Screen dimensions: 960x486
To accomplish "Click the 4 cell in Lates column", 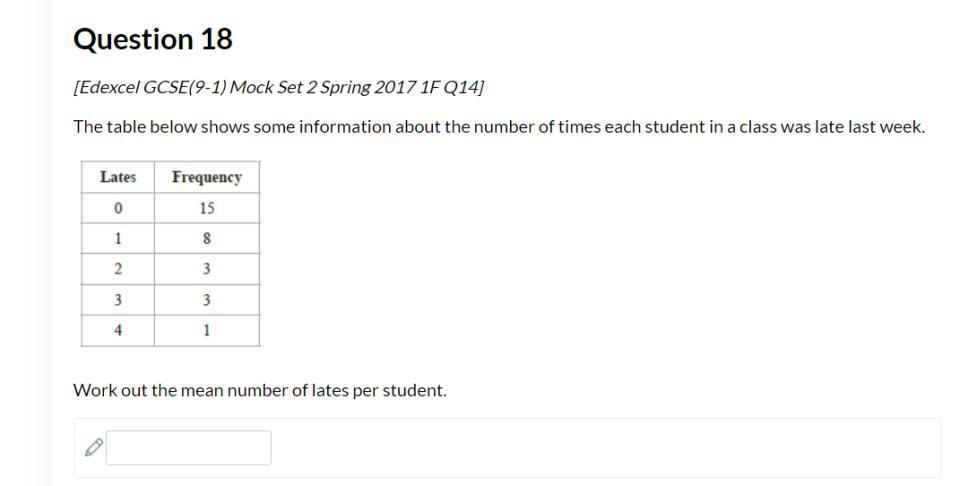I will (118, 330).
